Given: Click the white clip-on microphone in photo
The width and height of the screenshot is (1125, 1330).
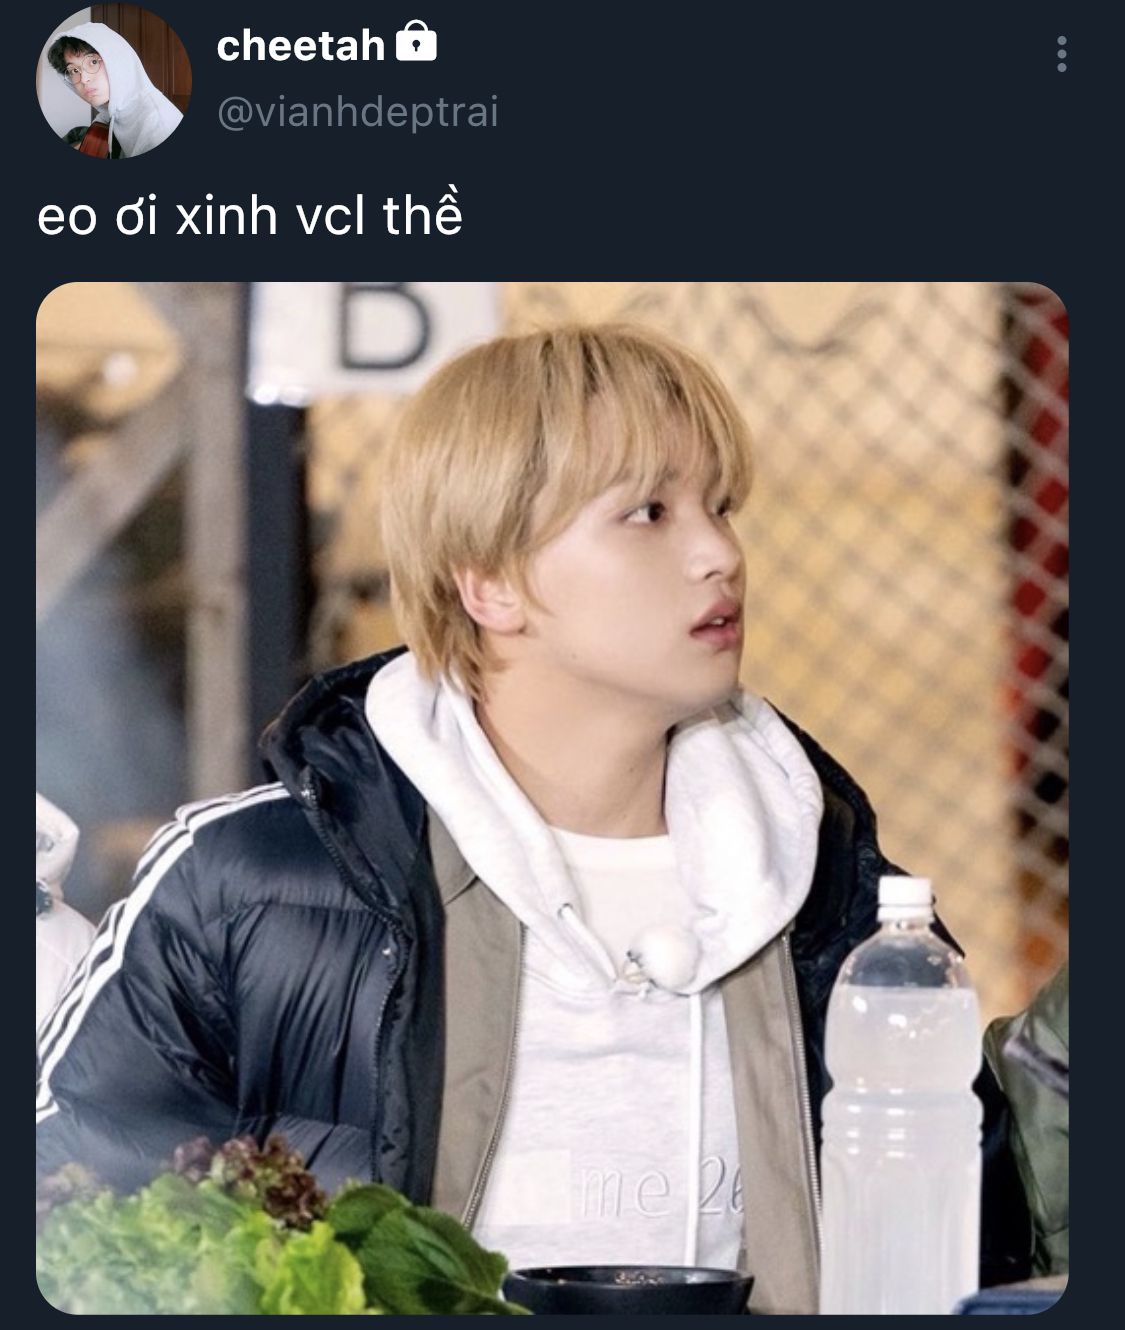Looking at the screenshot, I should point(660,953).
